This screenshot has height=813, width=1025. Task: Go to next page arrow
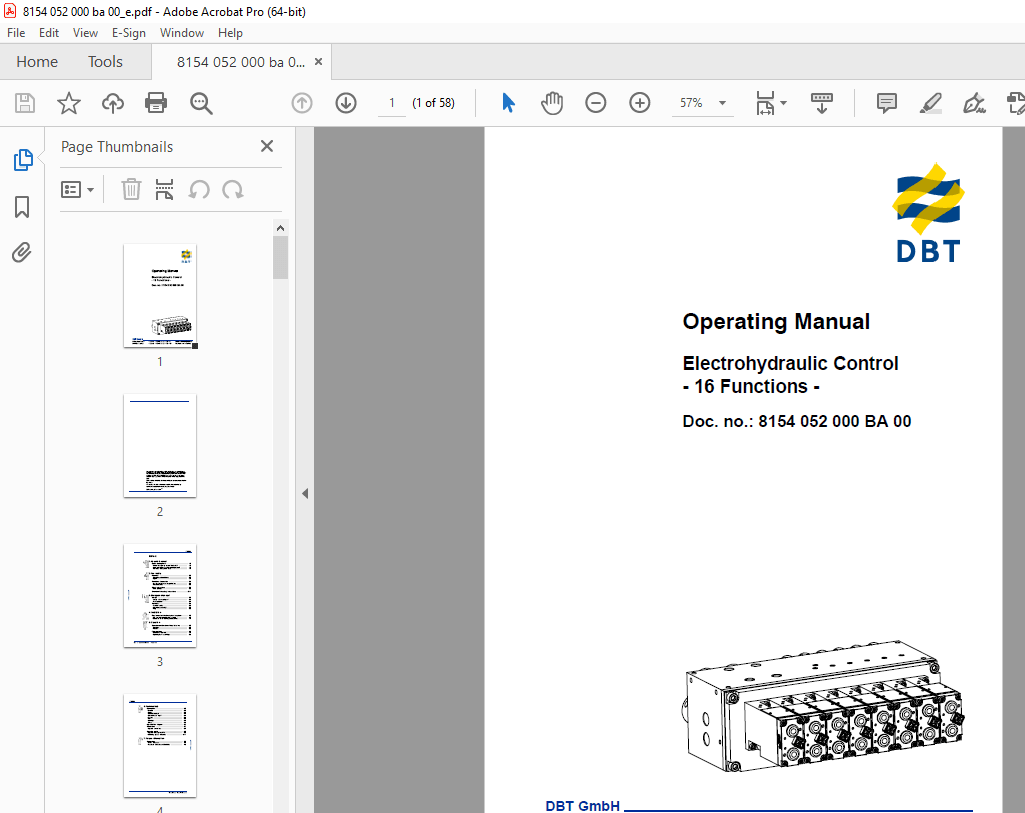(346, 103)
